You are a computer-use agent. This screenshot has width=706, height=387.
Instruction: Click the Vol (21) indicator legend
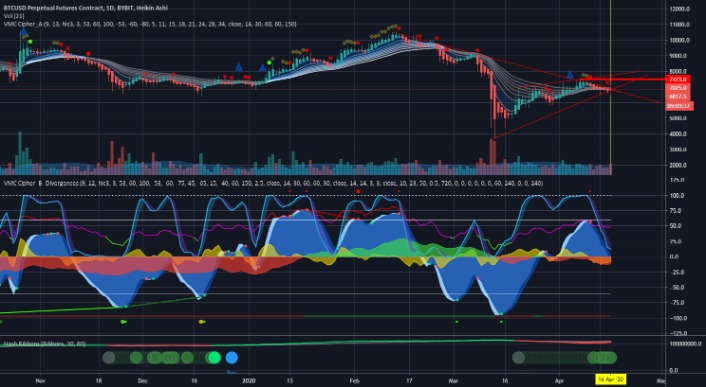pos(14,16)
